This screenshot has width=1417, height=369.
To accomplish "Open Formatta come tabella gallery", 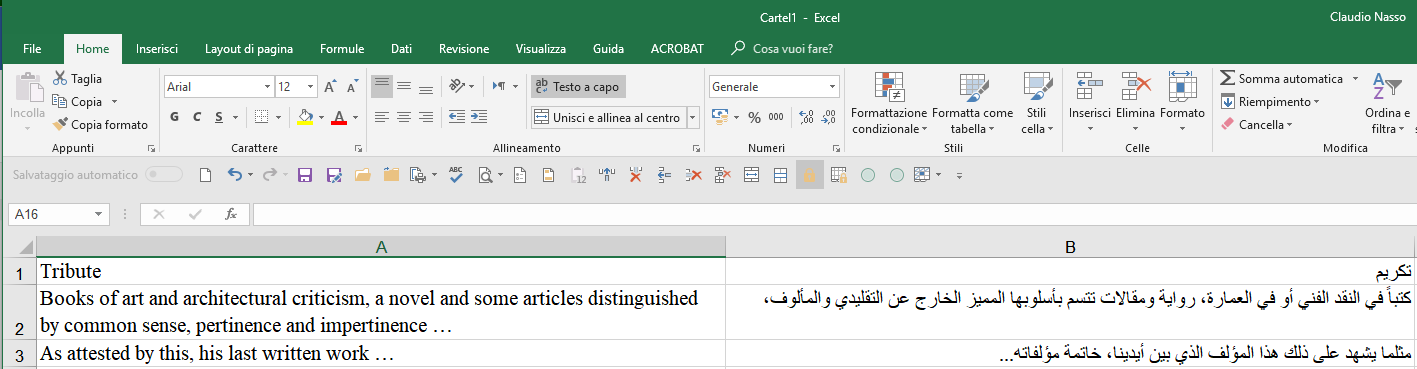I will coord(973,103).
